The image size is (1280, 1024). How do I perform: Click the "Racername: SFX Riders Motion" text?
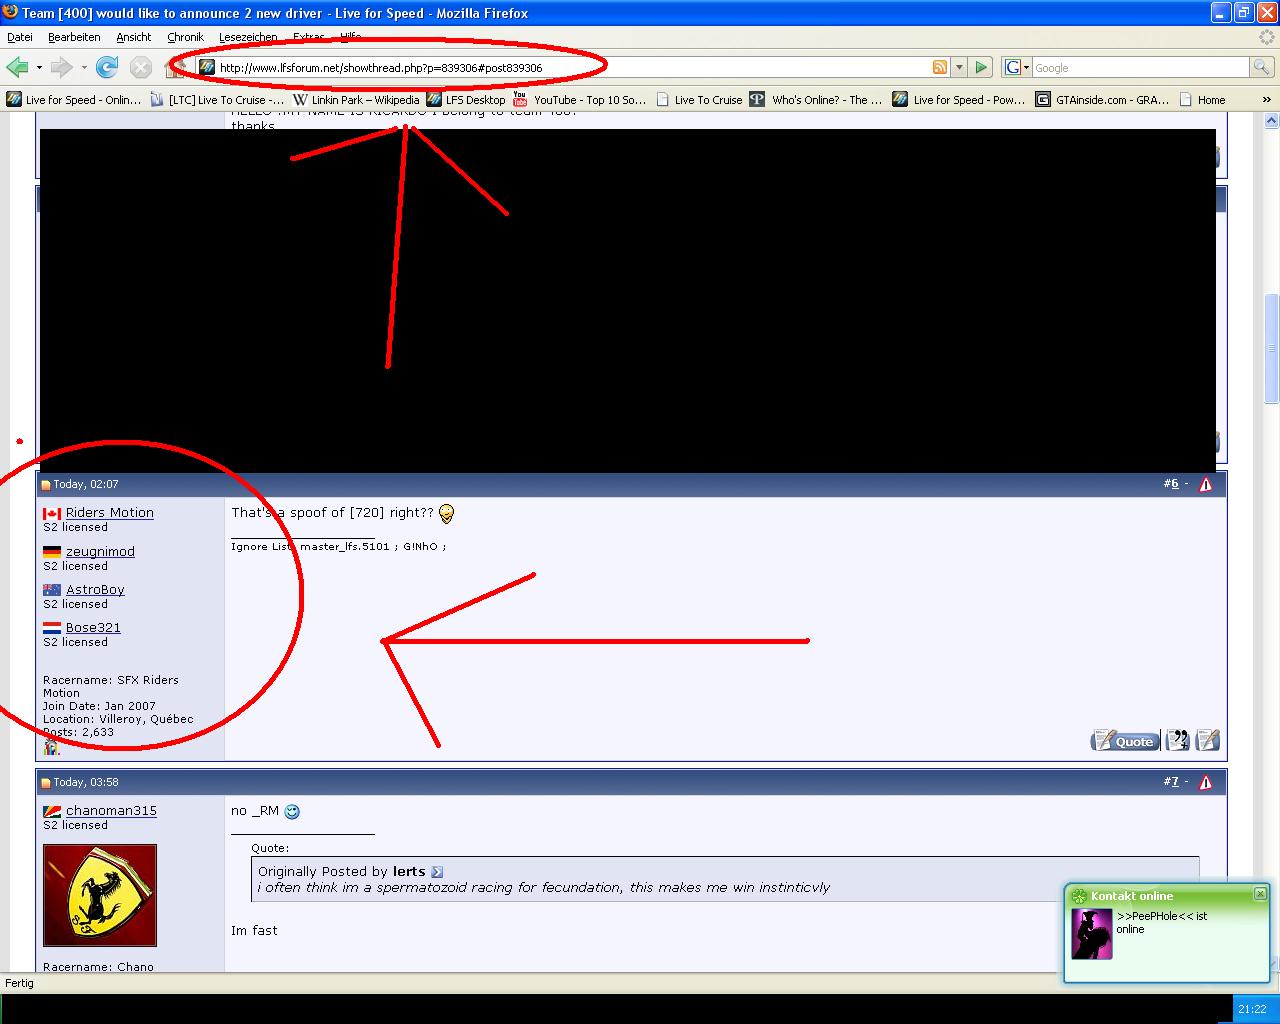[111, 686]
